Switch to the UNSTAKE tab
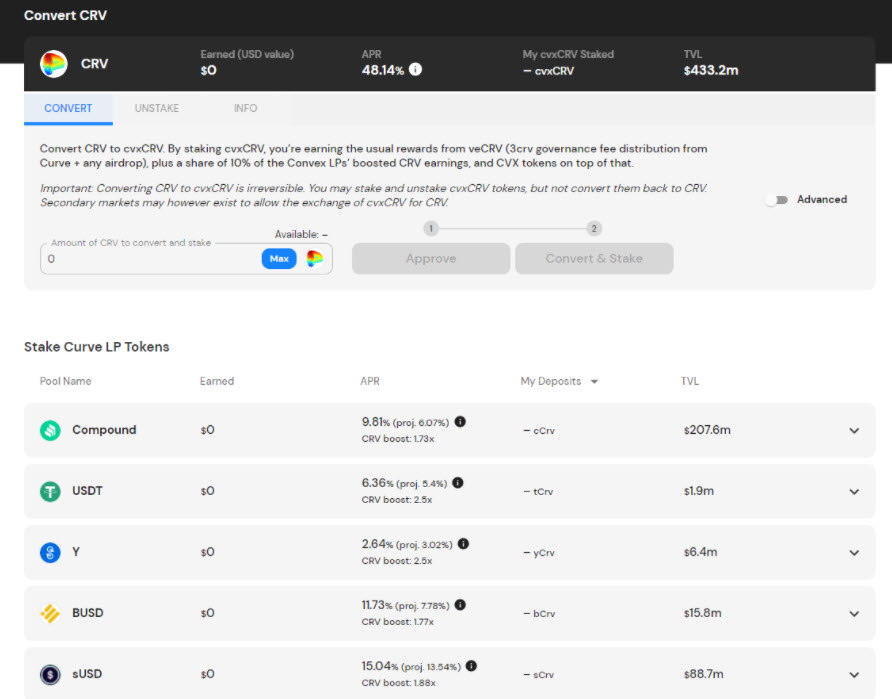The image size is (892, 699). (157, 108)
